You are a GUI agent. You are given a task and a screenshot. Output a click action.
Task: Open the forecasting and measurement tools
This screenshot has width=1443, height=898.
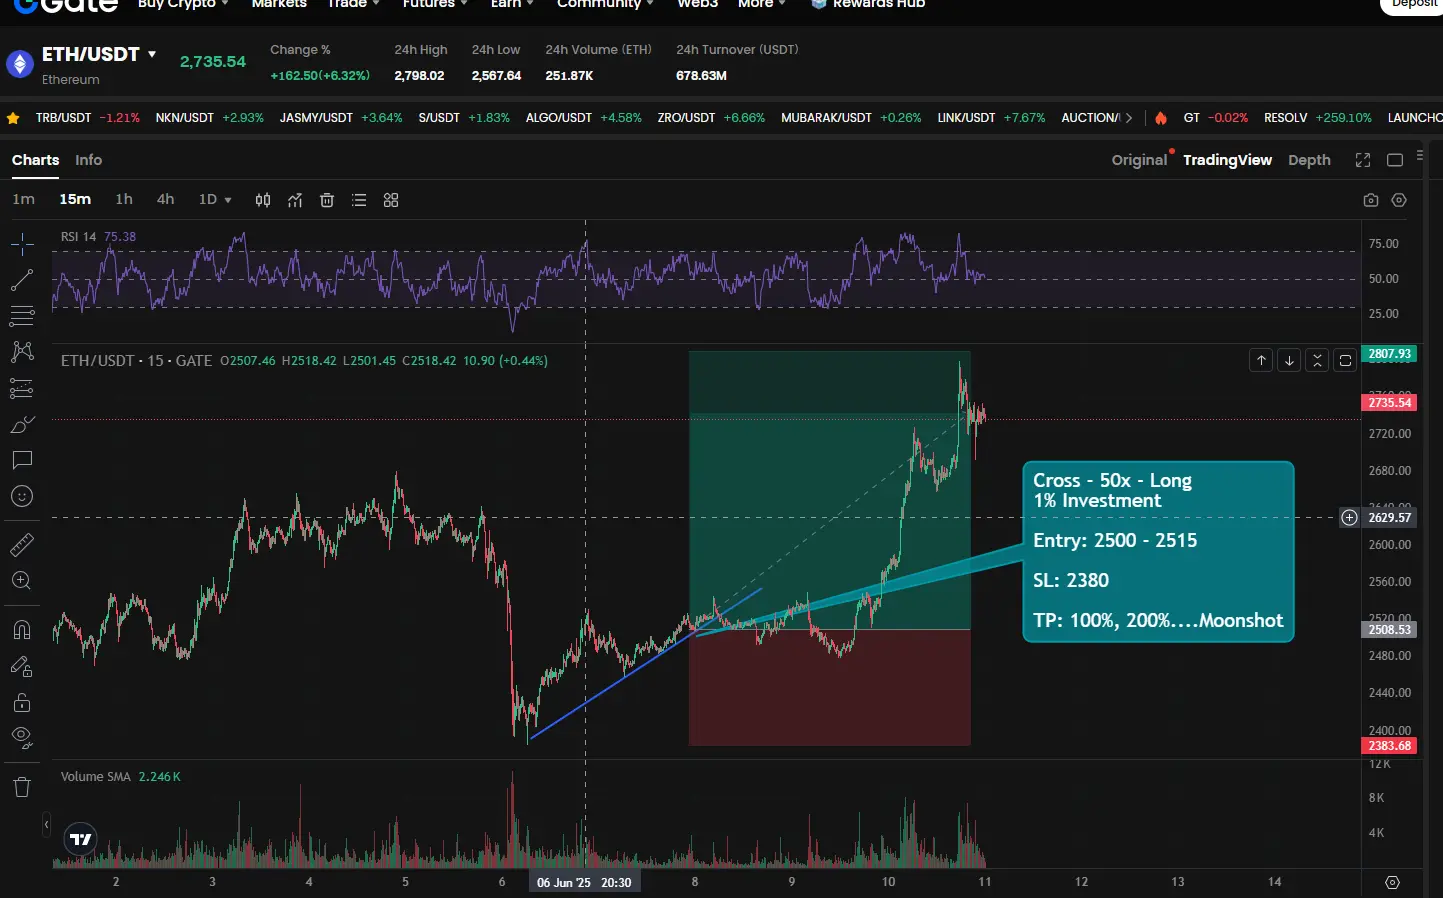pyautogui.click(x=22, y=388)
